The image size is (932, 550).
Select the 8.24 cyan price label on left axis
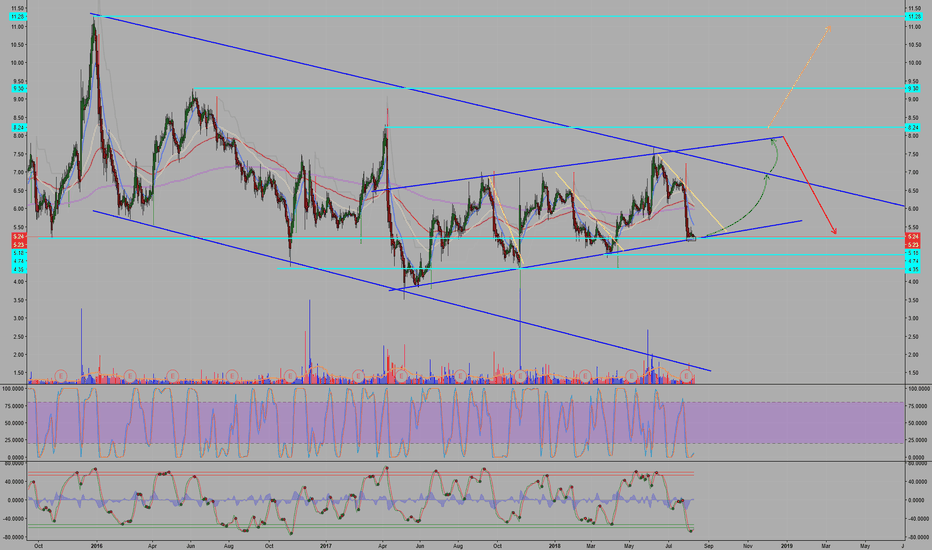click(x=17, y=127)
